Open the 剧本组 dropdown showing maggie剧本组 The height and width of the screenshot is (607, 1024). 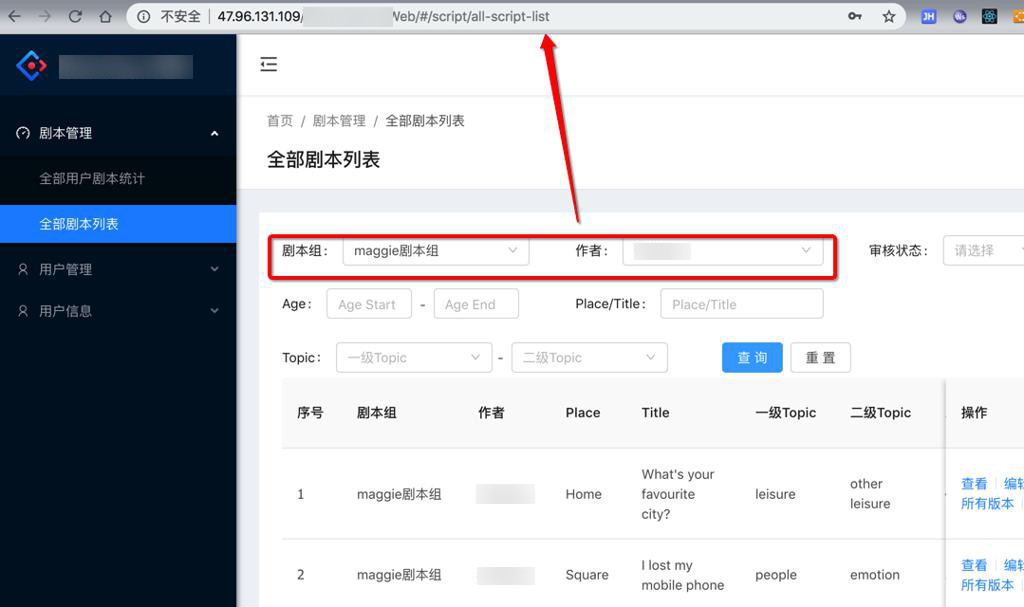point(435,251)
